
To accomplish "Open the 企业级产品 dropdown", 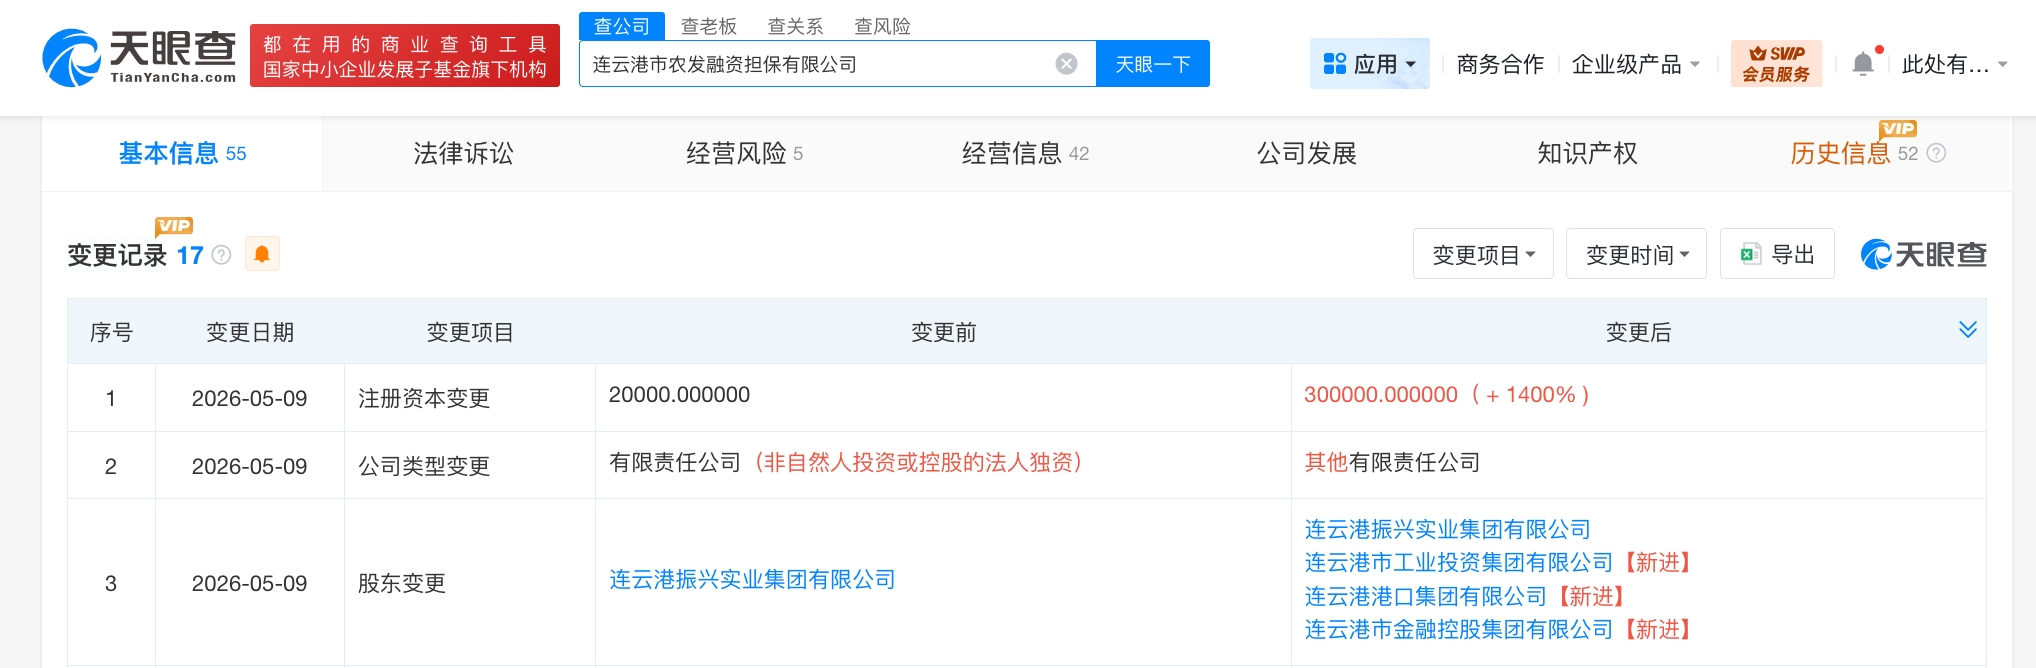I will tap(1635, 64).
